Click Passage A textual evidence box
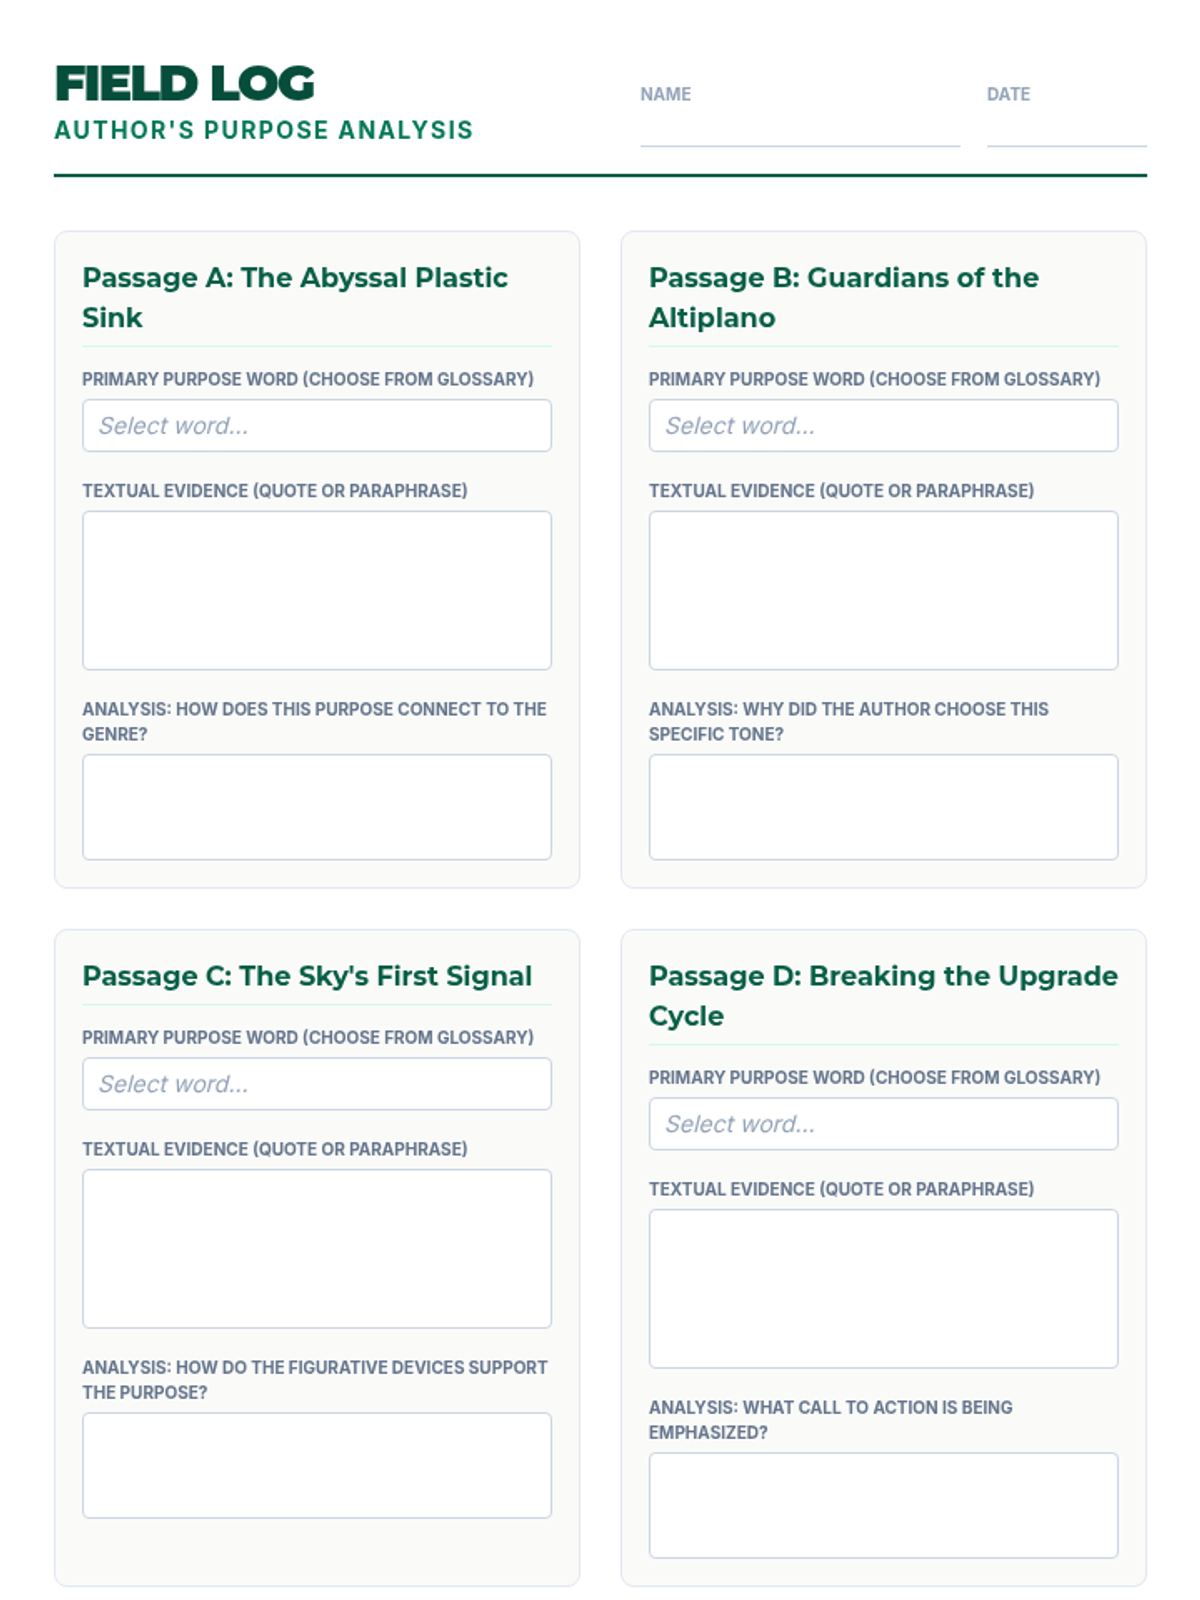Image resolution: width=1200 pixels, height=1600 pixels. pos(316,590)
